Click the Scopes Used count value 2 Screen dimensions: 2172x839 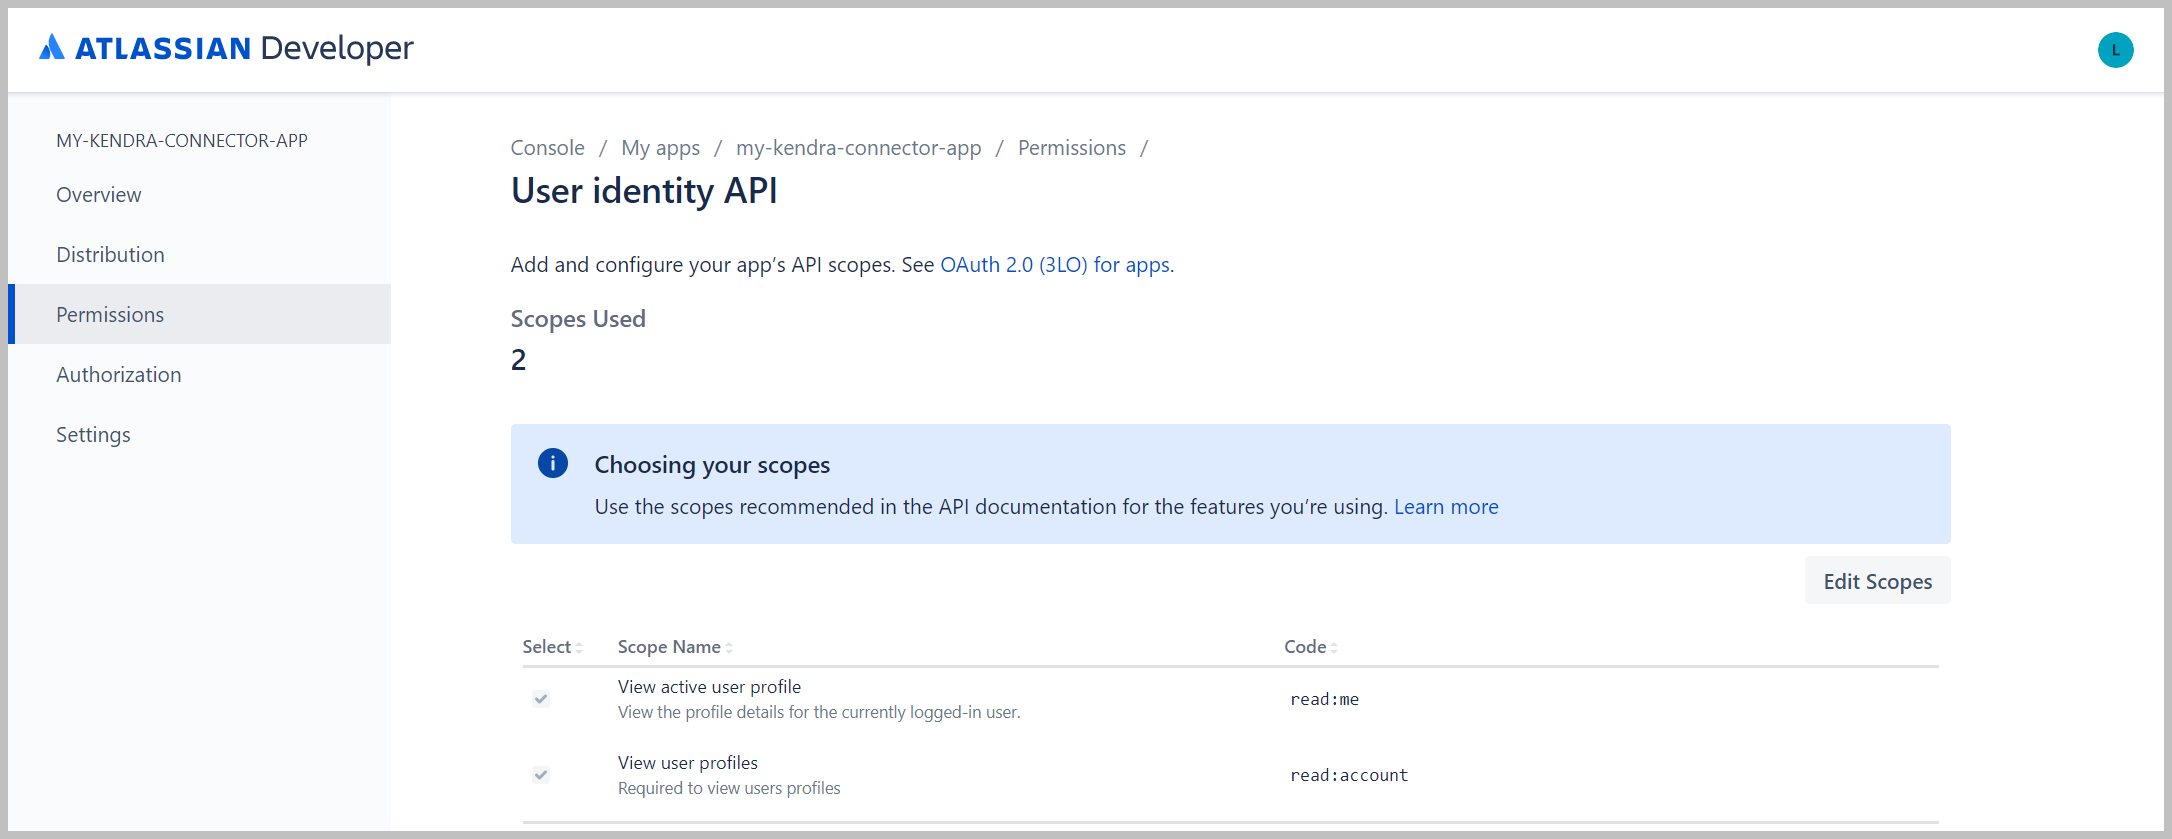coord(518,360)
